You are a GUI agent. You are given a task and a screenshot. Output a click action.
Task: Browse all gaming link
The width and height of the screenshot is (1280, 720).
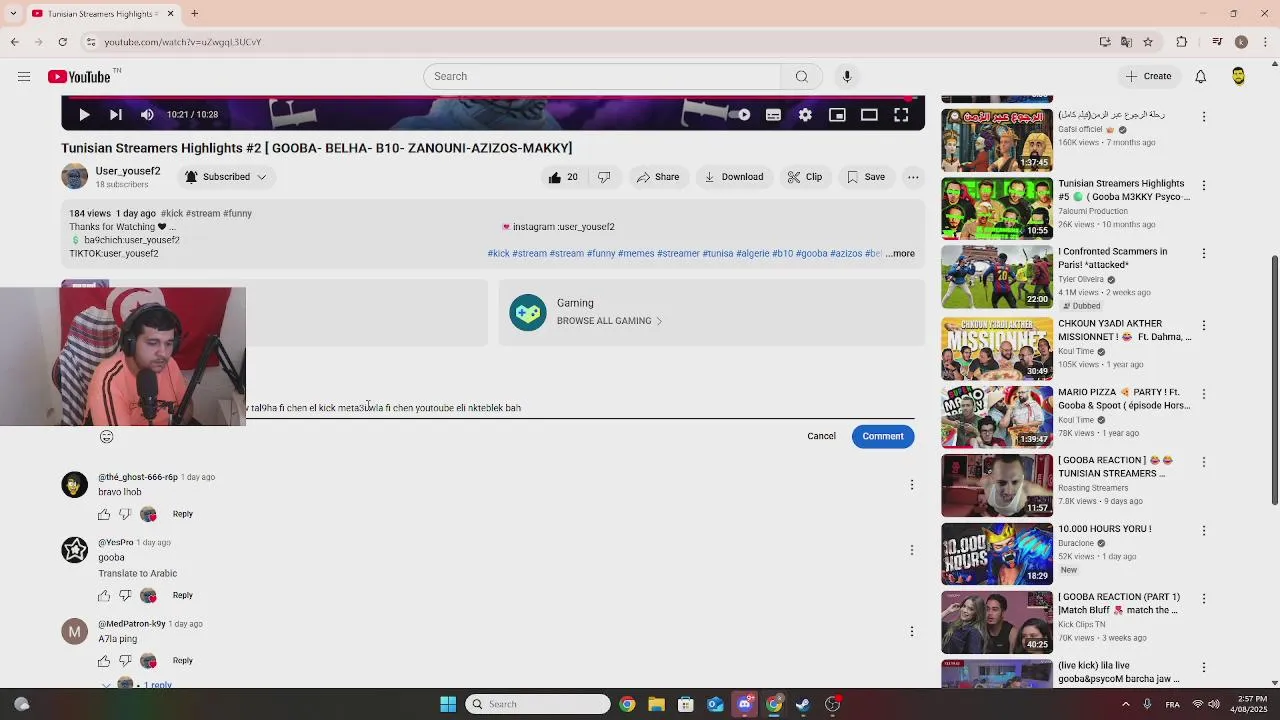coord(609,321)
